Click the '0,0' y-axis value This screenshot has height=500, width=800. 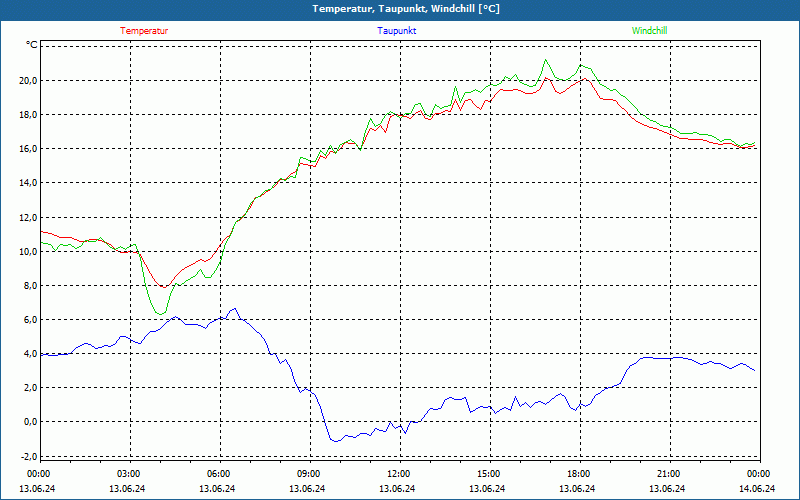coord(31,422)
